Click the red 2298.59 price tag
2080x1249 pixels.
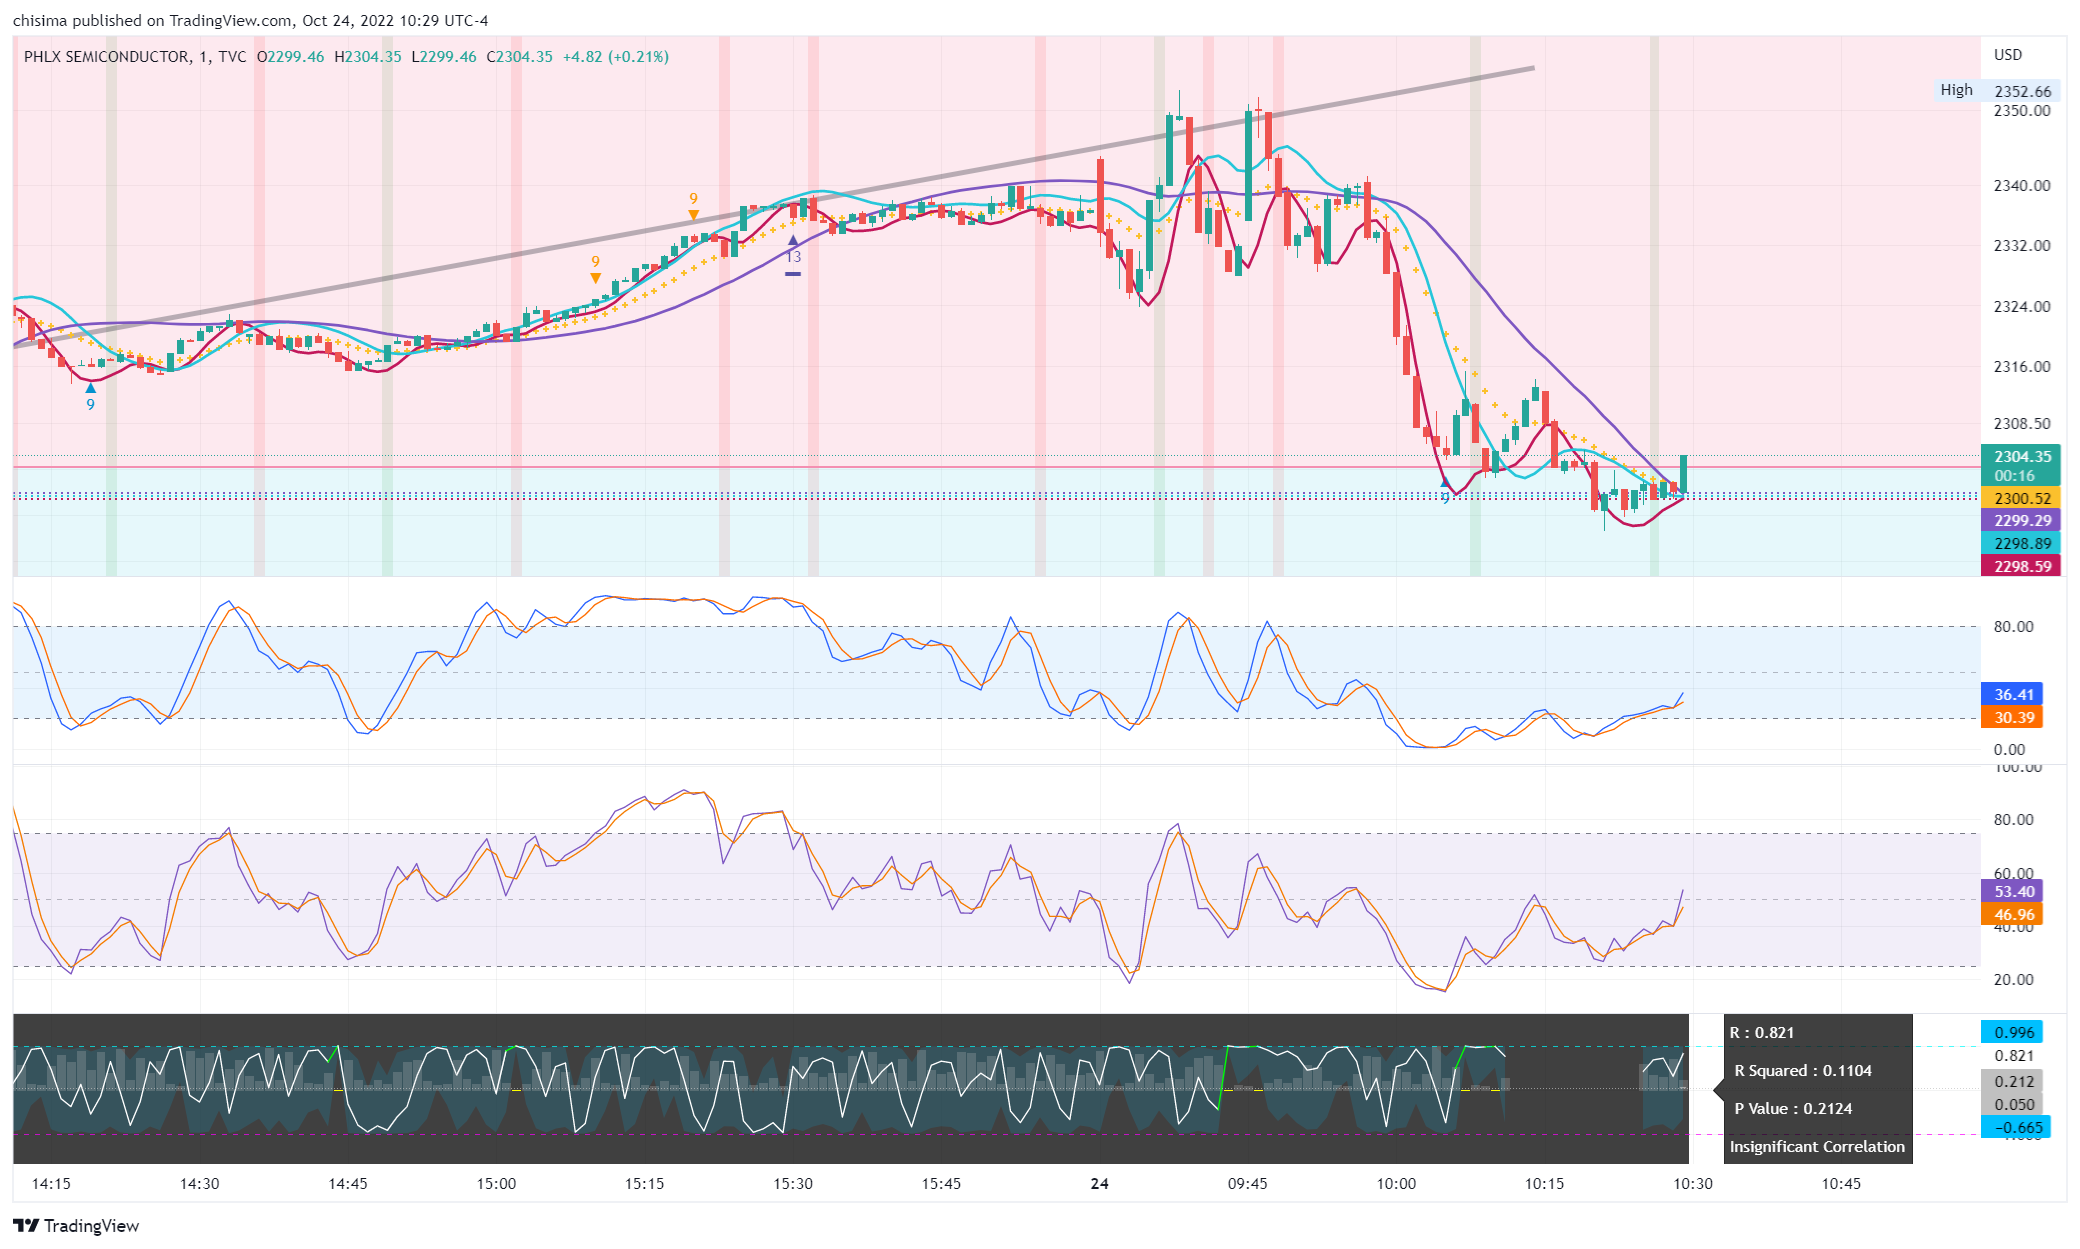[2021, 566]
